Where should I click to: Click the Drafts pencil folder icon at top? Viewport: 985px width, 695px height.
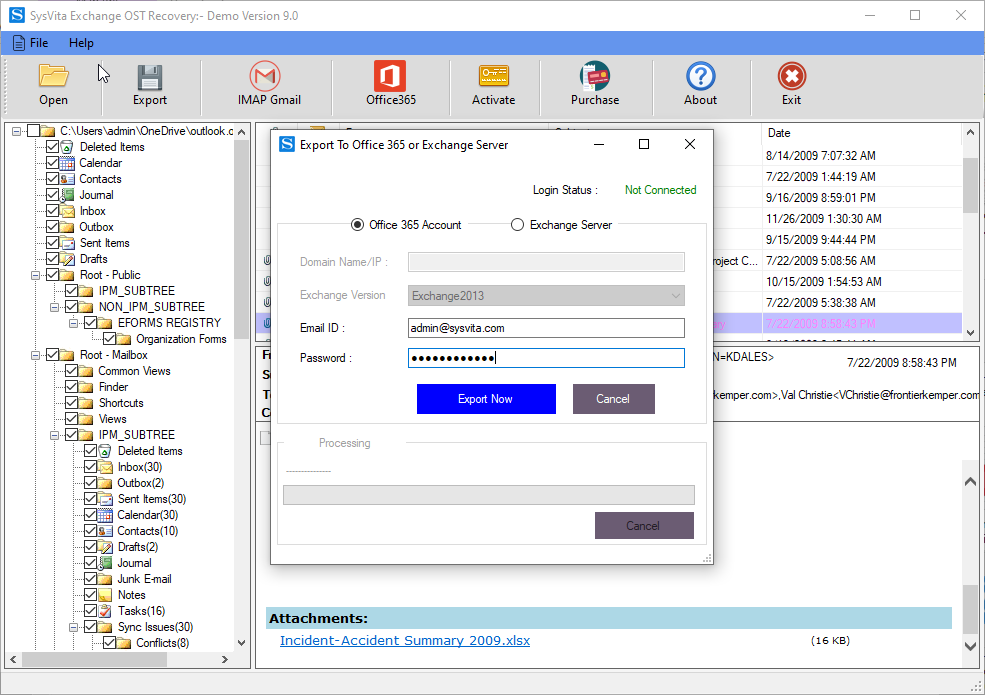67,259
